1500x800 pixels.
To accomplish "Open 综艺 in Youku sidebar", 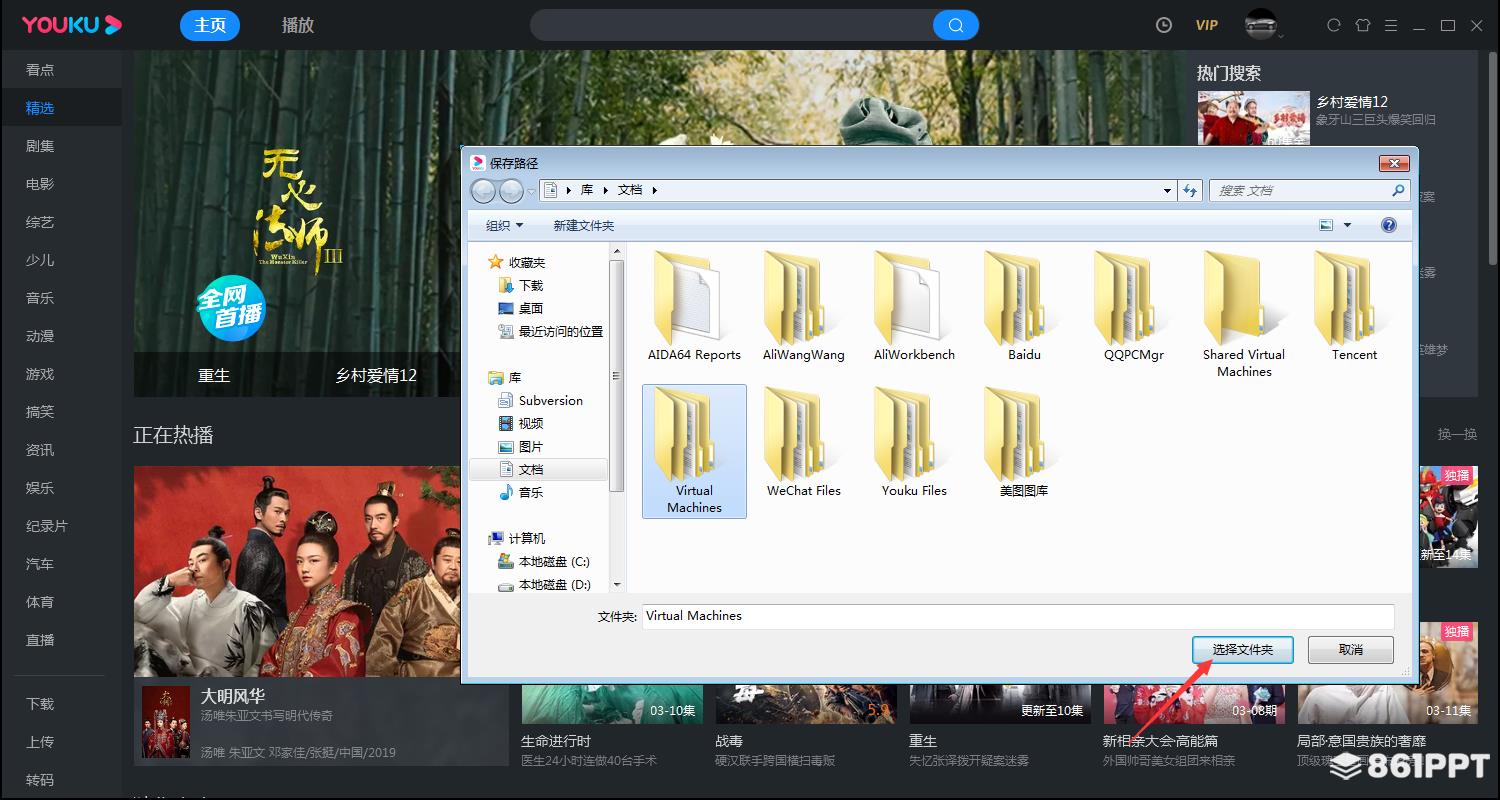I will click(x=40, y=222).
